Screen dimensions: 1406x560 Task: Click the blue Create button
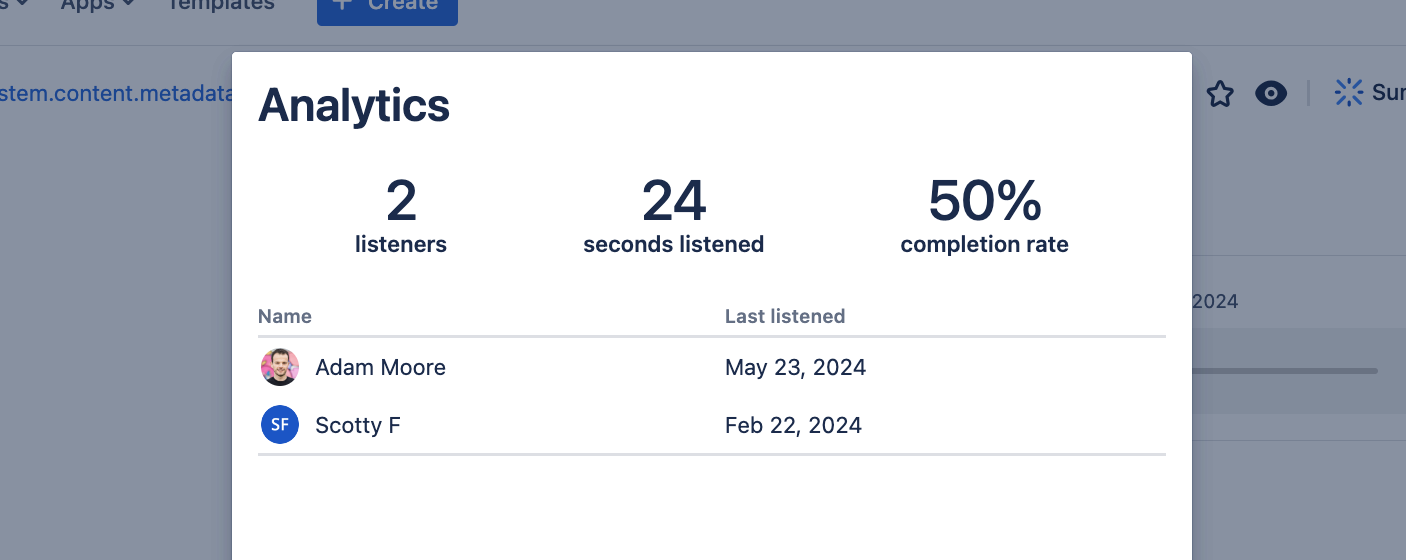click(387, 8)
